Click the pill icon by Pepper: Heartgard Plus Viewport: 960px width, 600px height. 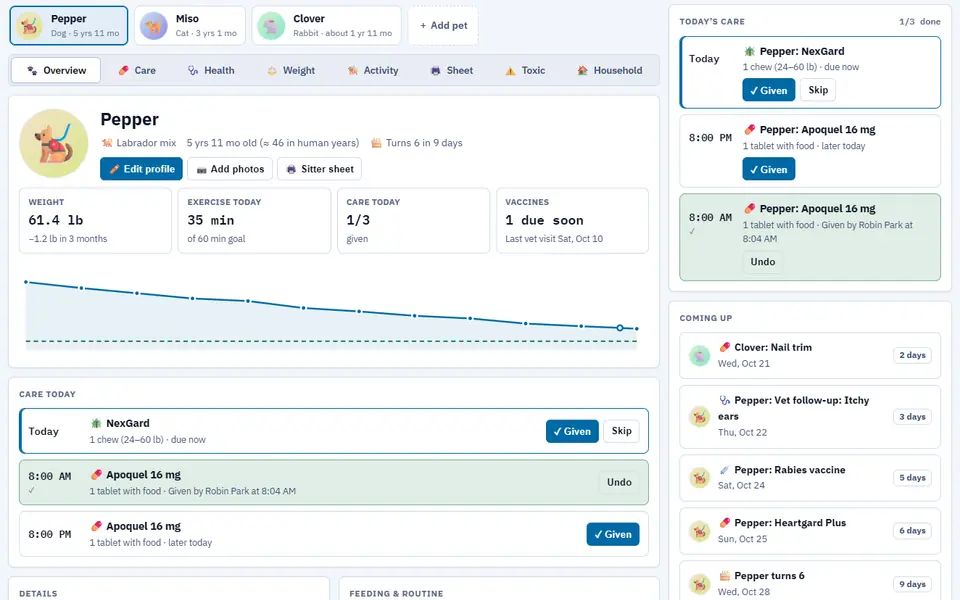tap(724, 522)
